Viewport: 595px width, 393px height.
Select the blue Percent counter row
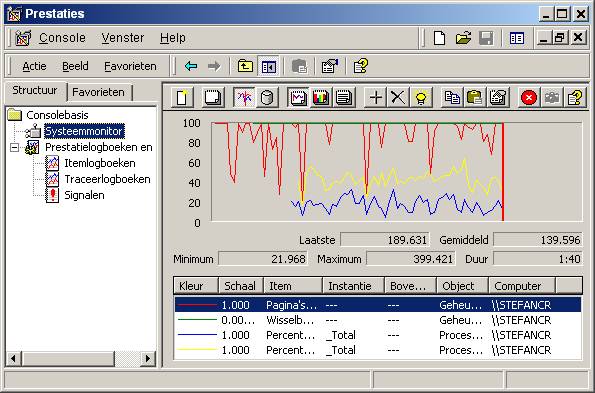(x=378, y=335)
